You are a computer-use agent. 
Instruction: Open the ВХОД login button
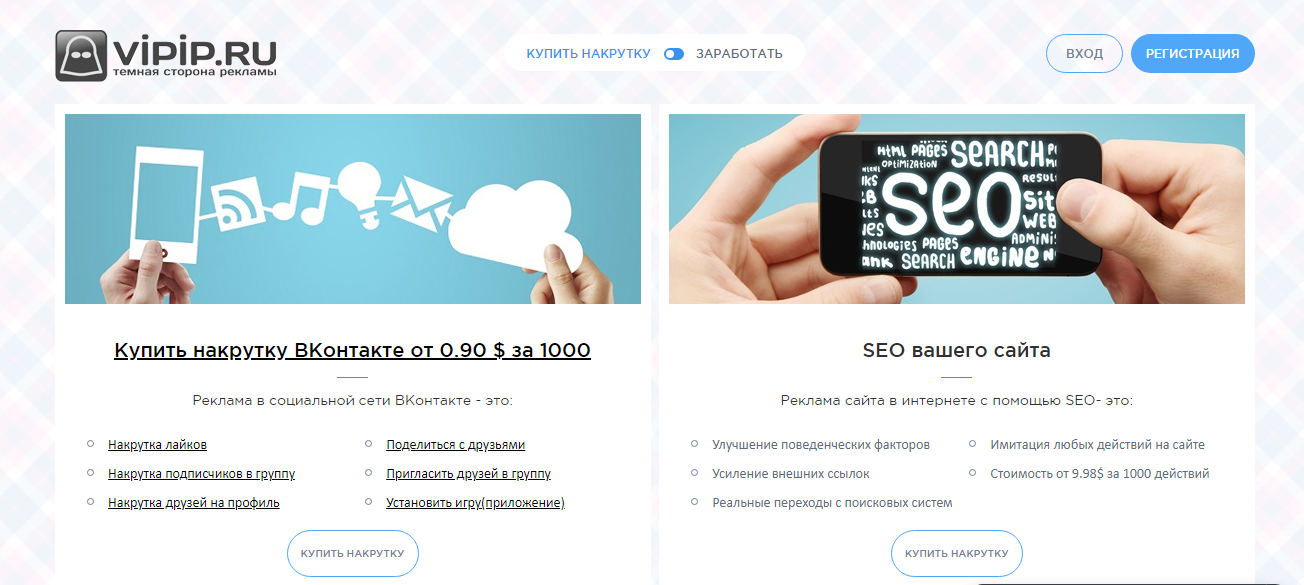pos(1084,54)
